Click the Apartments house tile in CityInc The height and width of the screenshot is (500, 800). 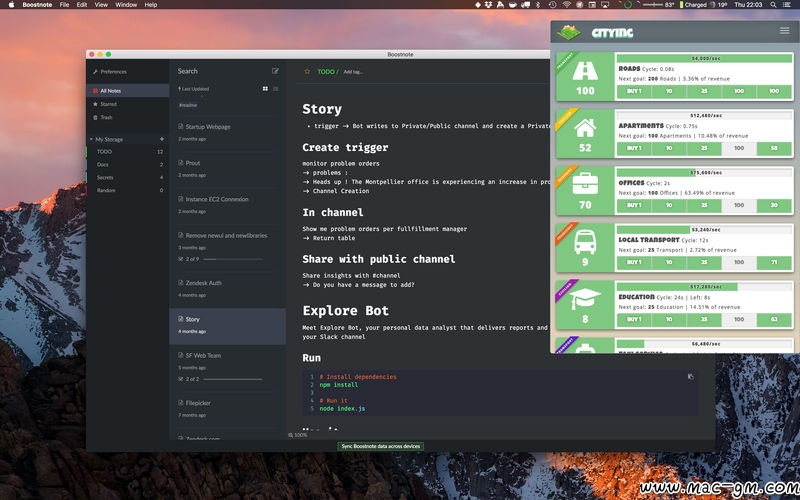tap(585, 134)
